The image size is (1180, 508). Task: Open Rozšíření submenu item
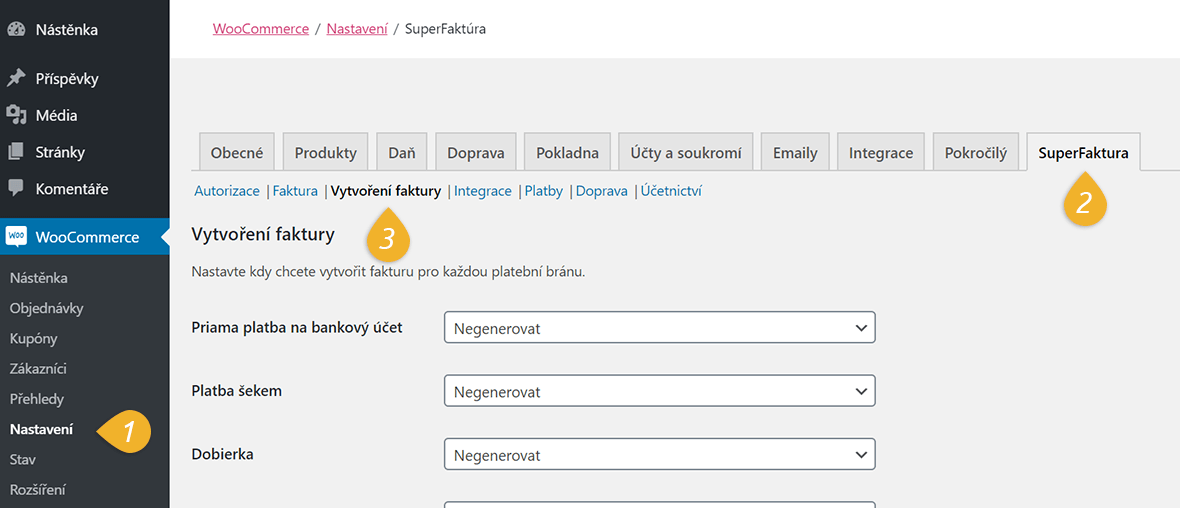point(38,489)
